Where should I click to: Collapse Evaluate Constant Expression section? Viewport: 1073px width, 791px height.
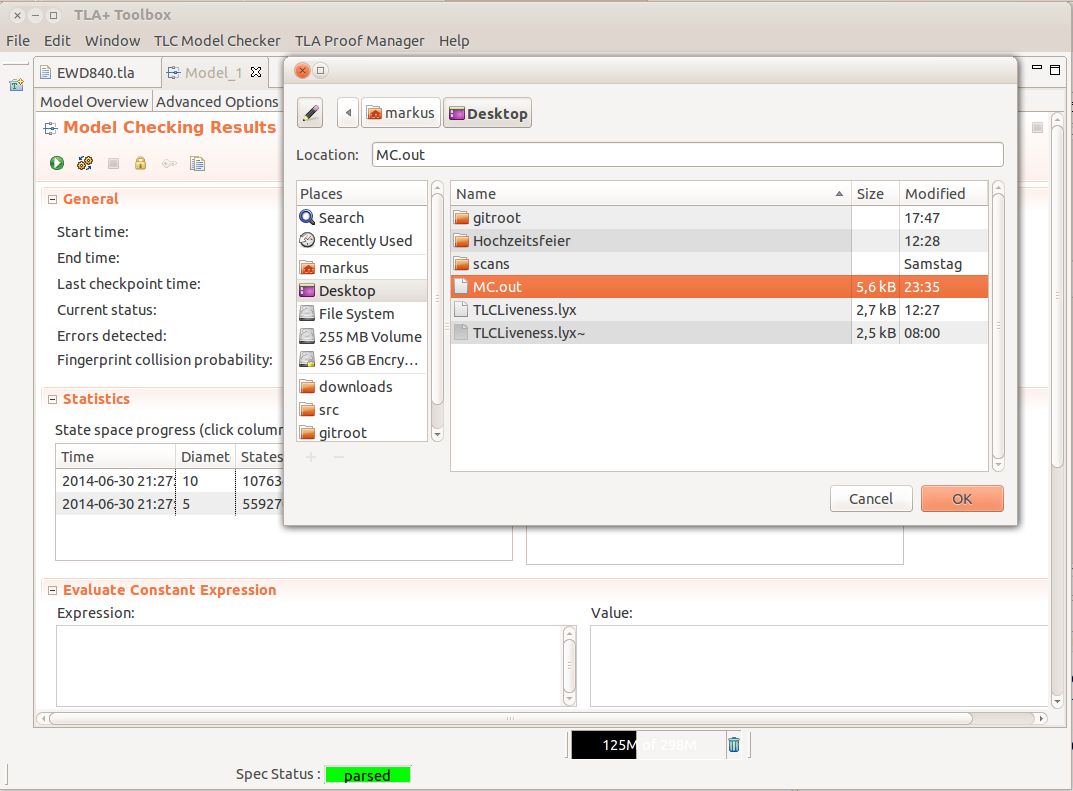pyautogui.click(x=52, y=590)
